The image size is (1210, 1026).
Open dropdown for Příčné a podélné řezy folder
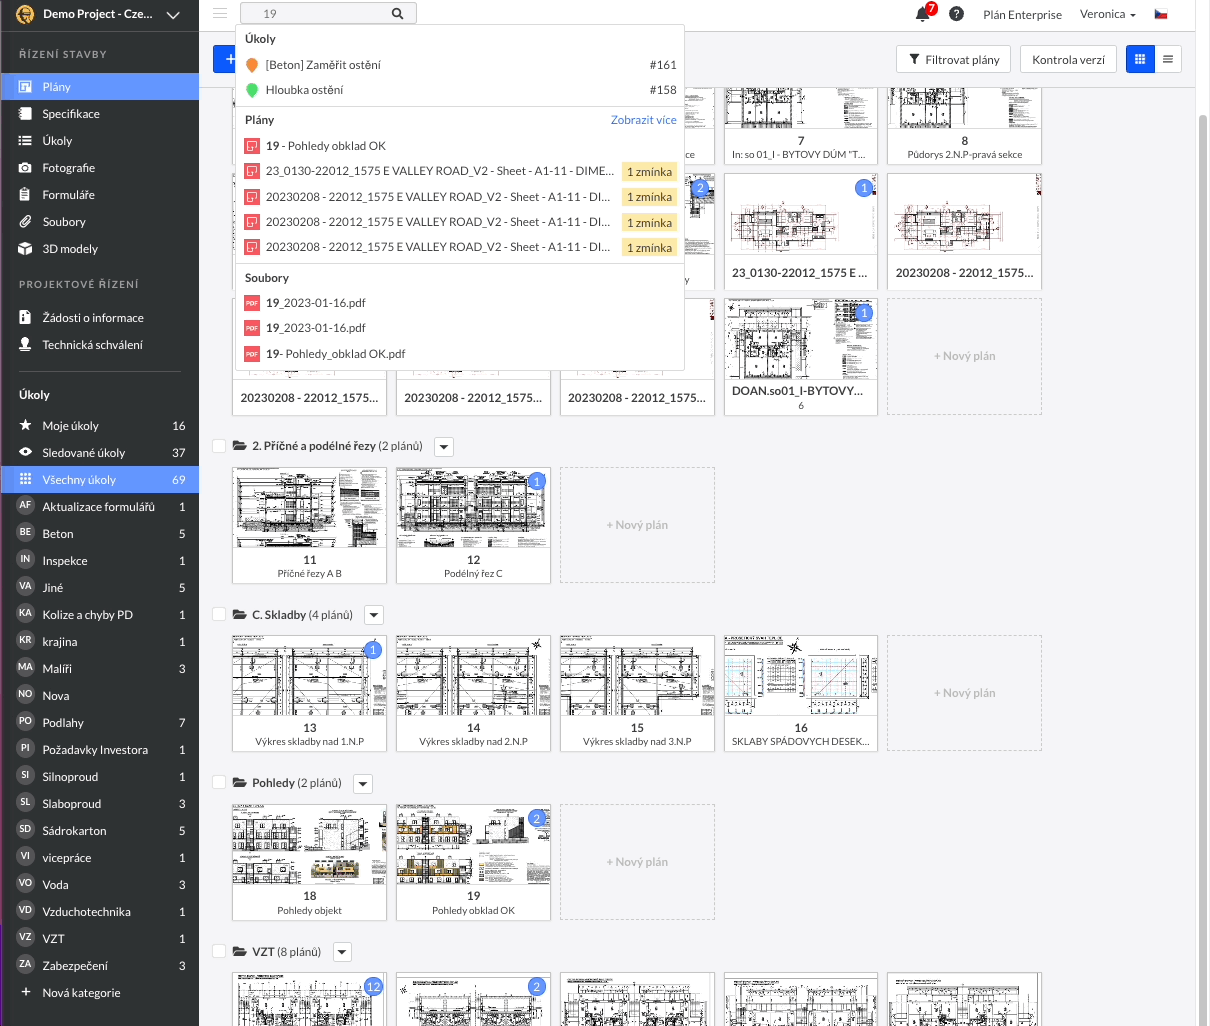(444, 447)
